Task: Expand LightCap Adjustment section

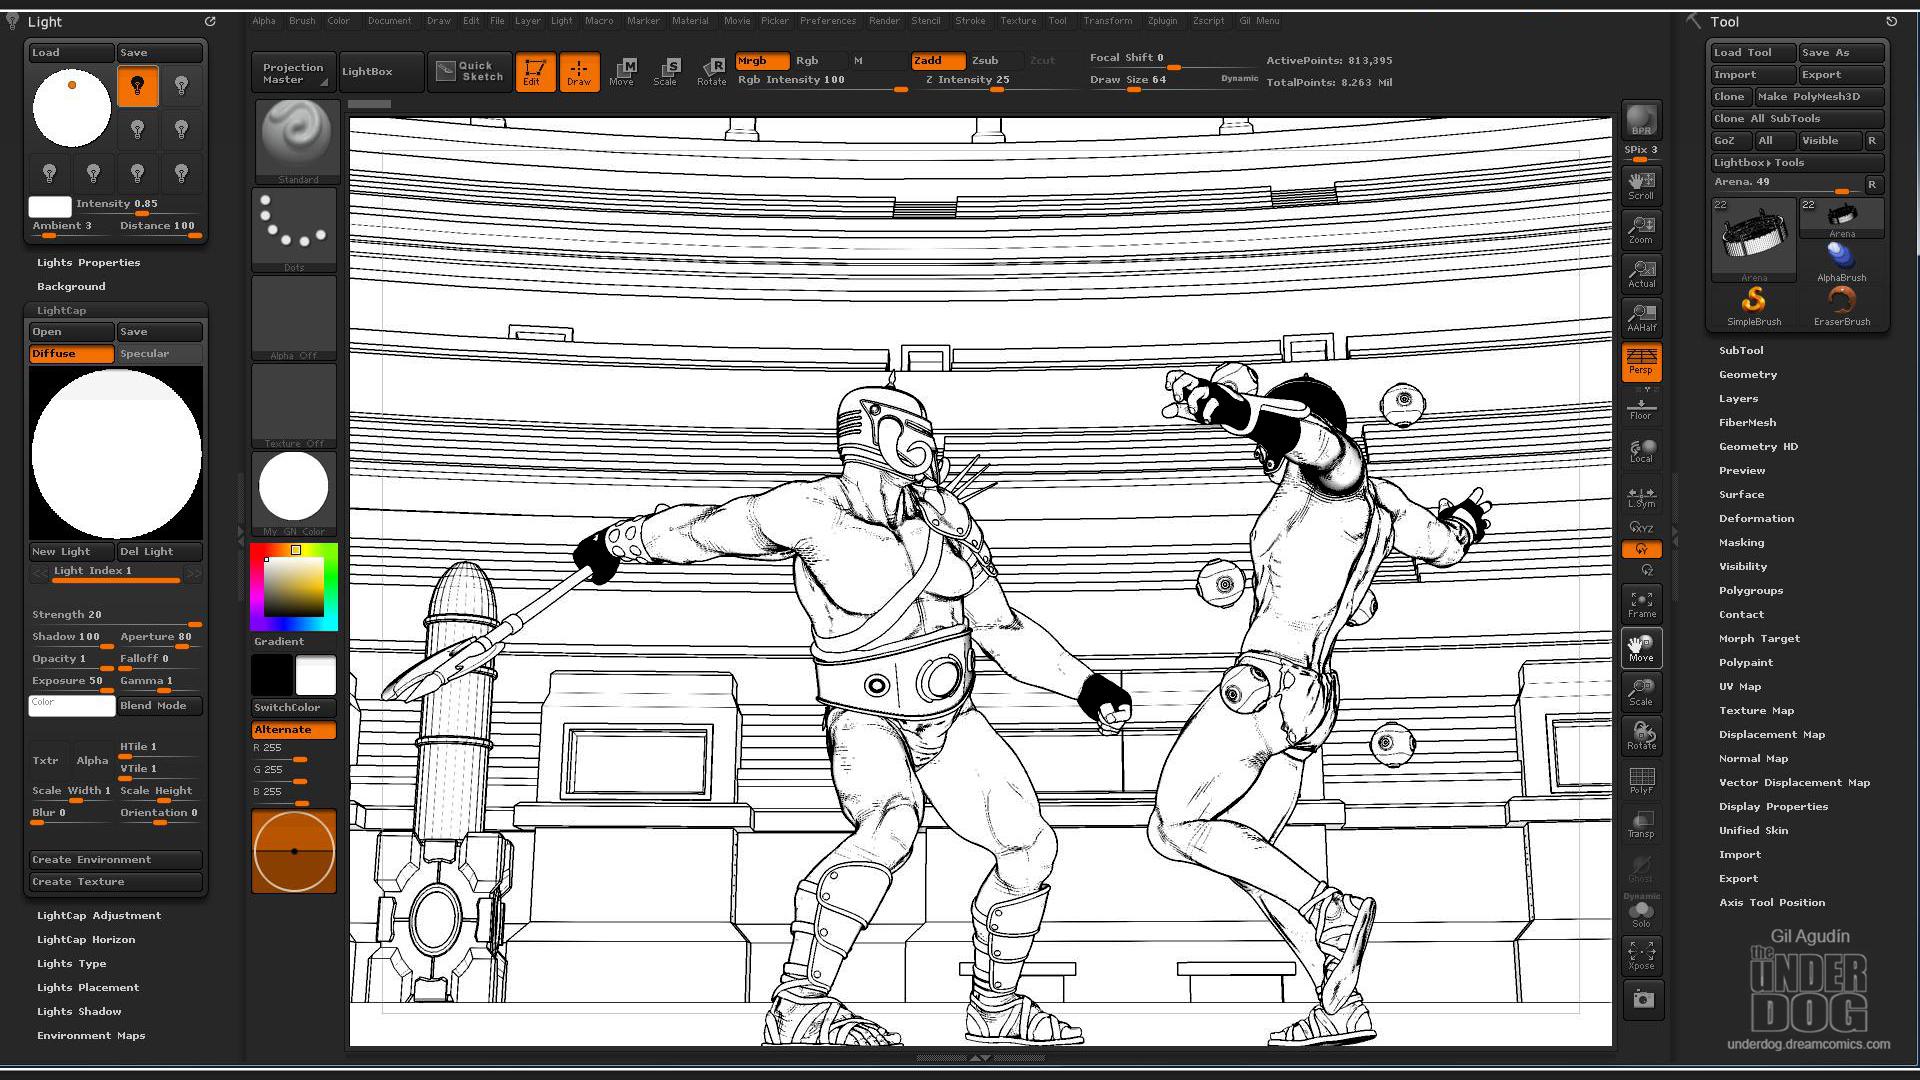Action: tap(98, 916)
